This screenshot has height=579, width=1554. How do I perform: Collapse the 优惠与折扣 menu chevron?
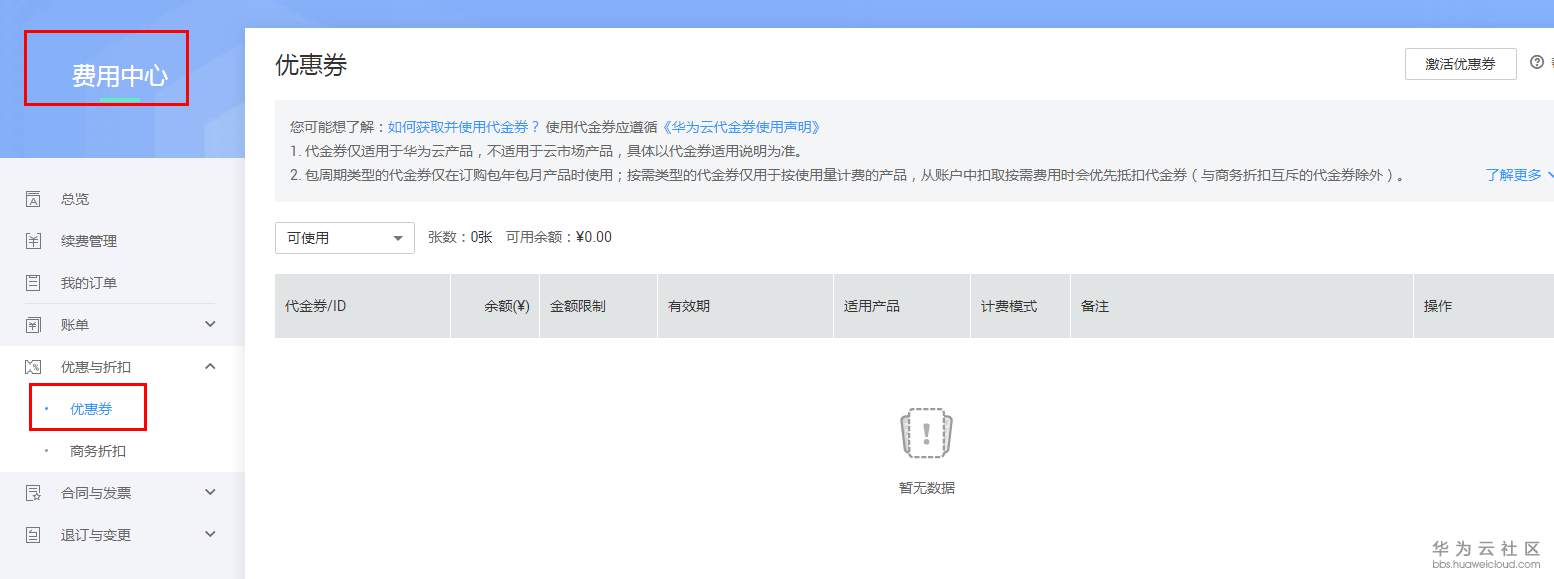pyautogui.click(x=210, y=366)
